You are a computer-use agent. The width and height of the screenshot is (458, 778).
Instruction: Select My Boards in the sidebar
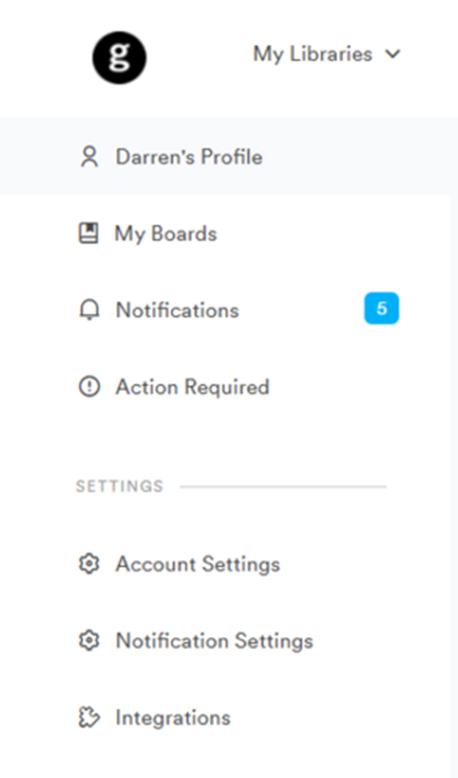coord(166,234)
